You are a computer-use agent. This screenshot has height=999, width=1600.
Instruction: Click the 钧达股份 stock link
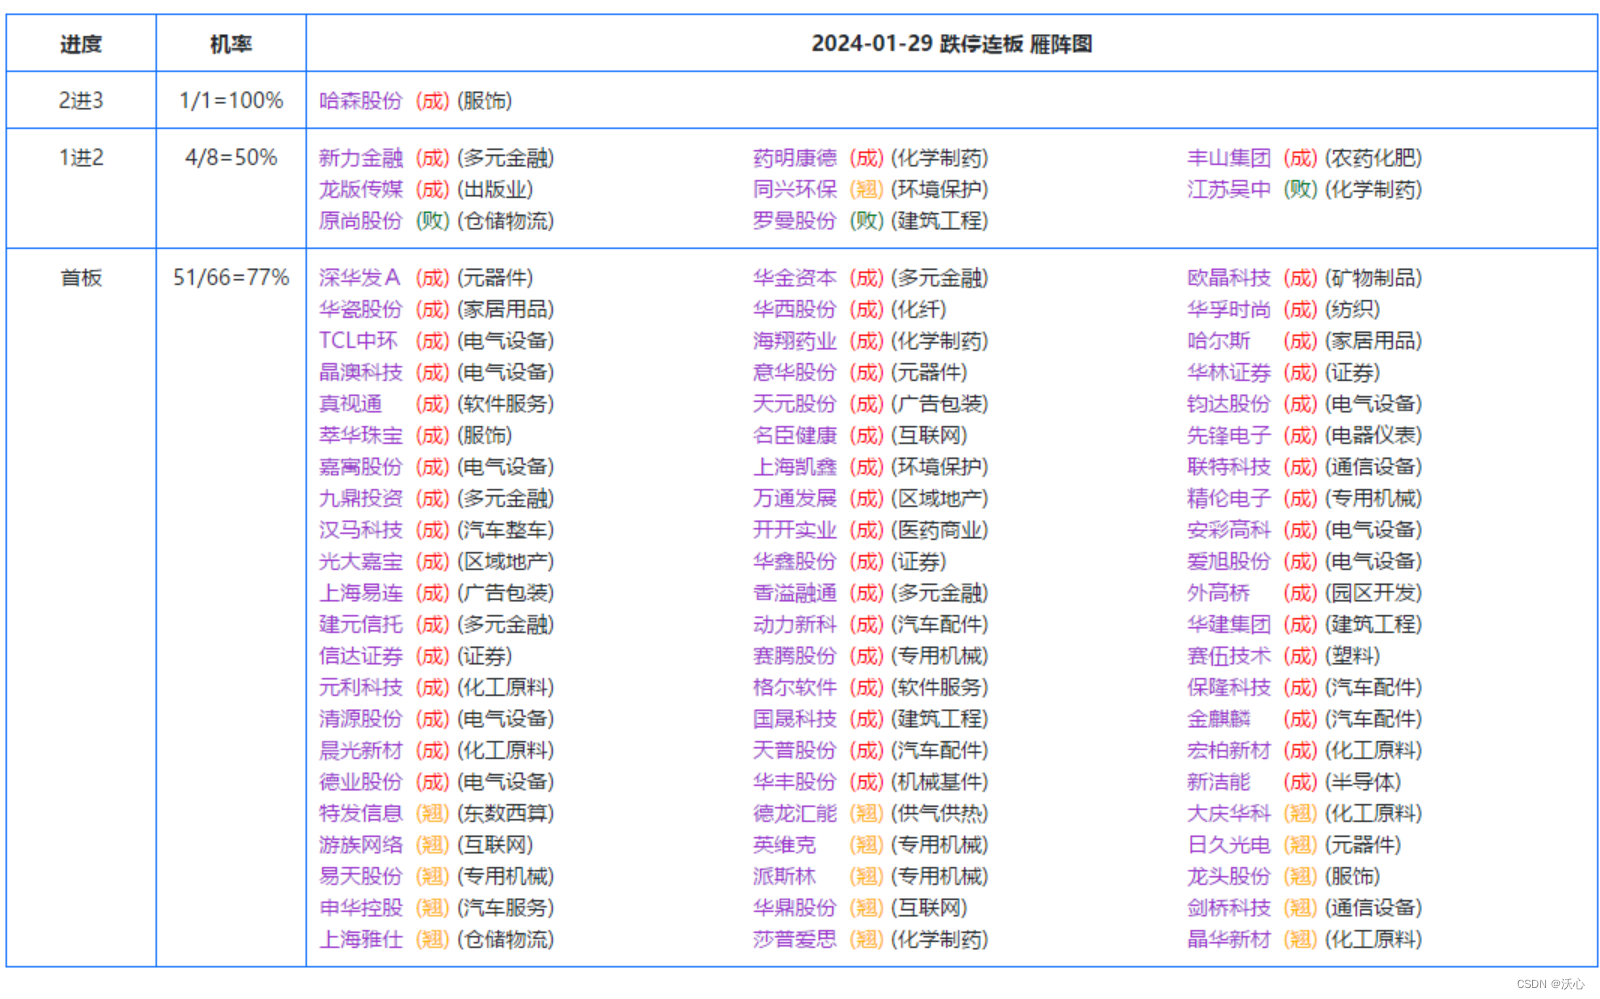click(x=1228, y=404)
